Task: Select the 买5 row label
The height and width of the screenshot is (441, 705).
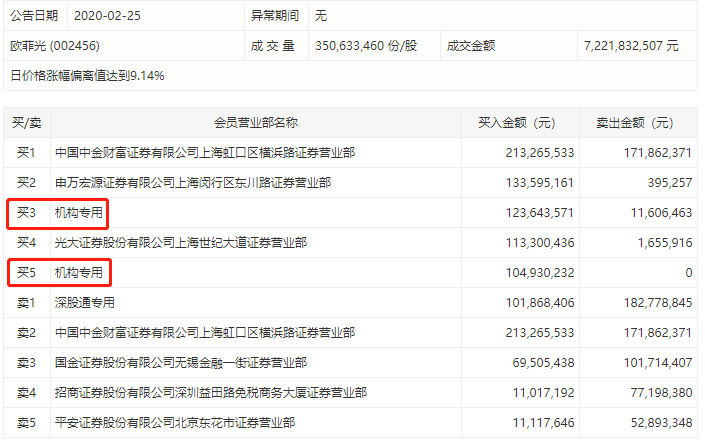Action: [26, 273]
